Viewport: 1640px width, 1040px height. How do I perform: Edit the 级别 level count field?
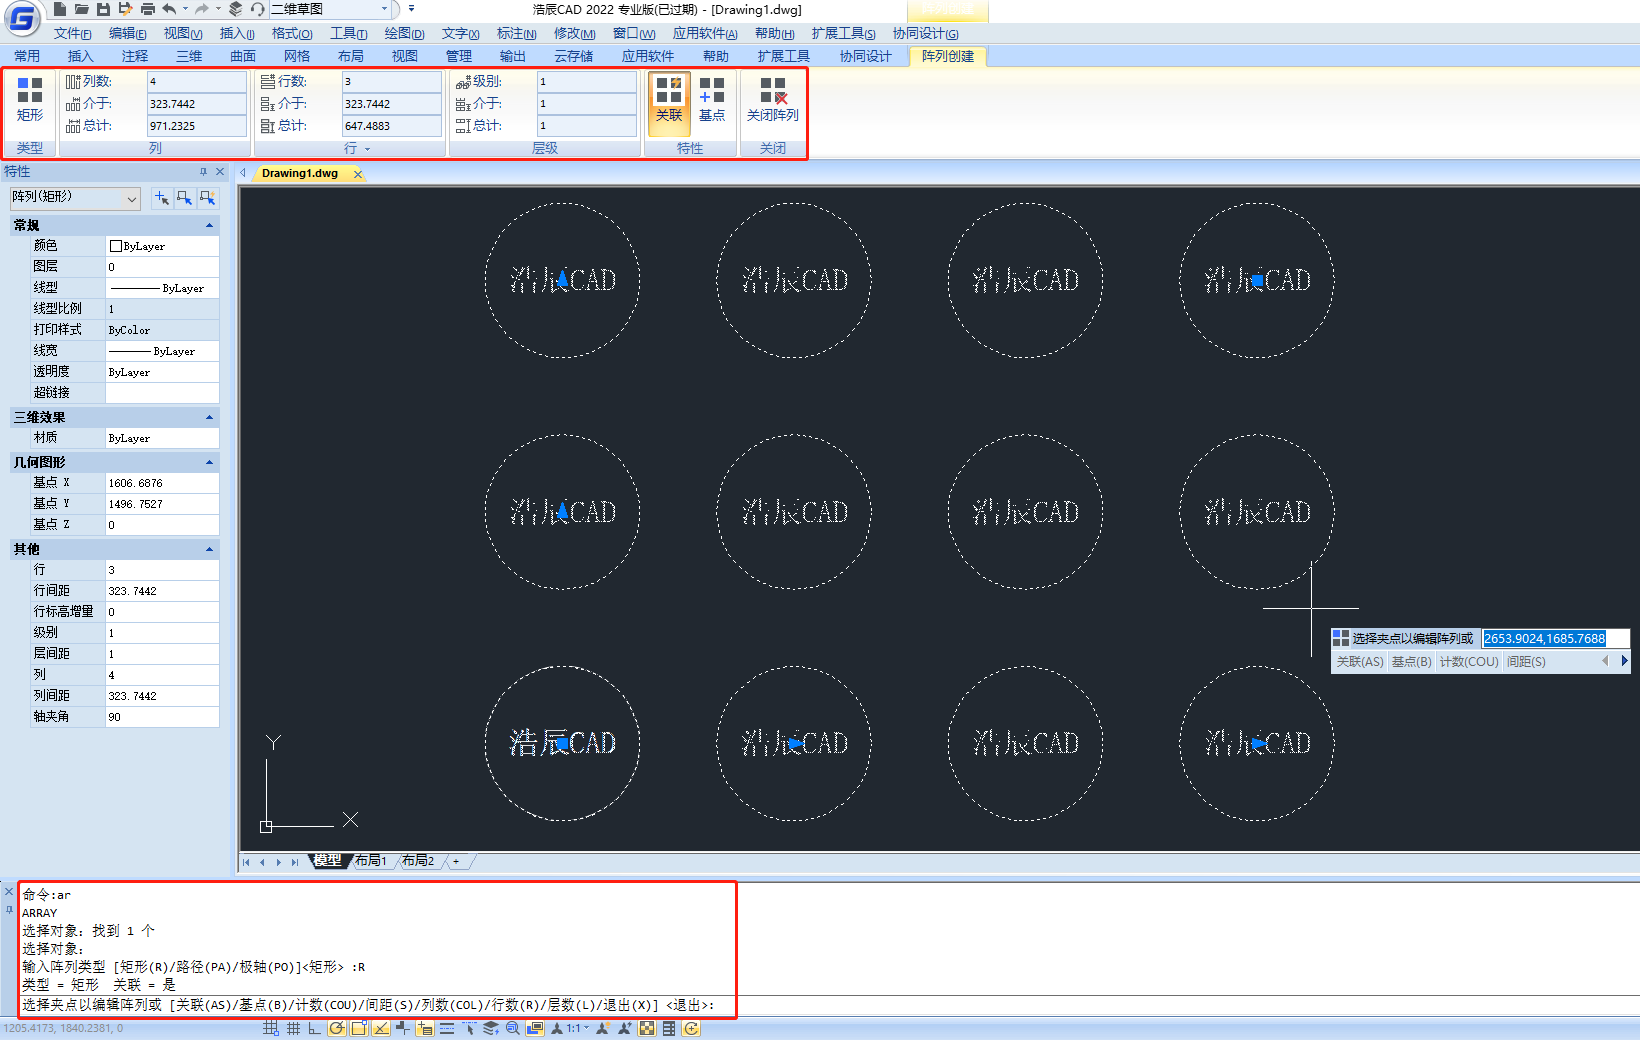click(586, 81)
